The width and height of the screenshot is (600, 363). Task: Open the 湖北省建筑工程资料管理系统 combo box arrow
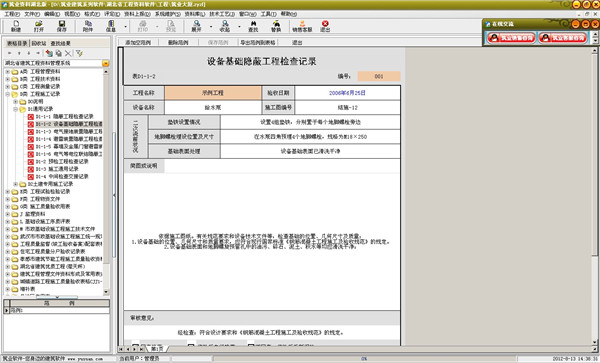(x=106, y=63)
